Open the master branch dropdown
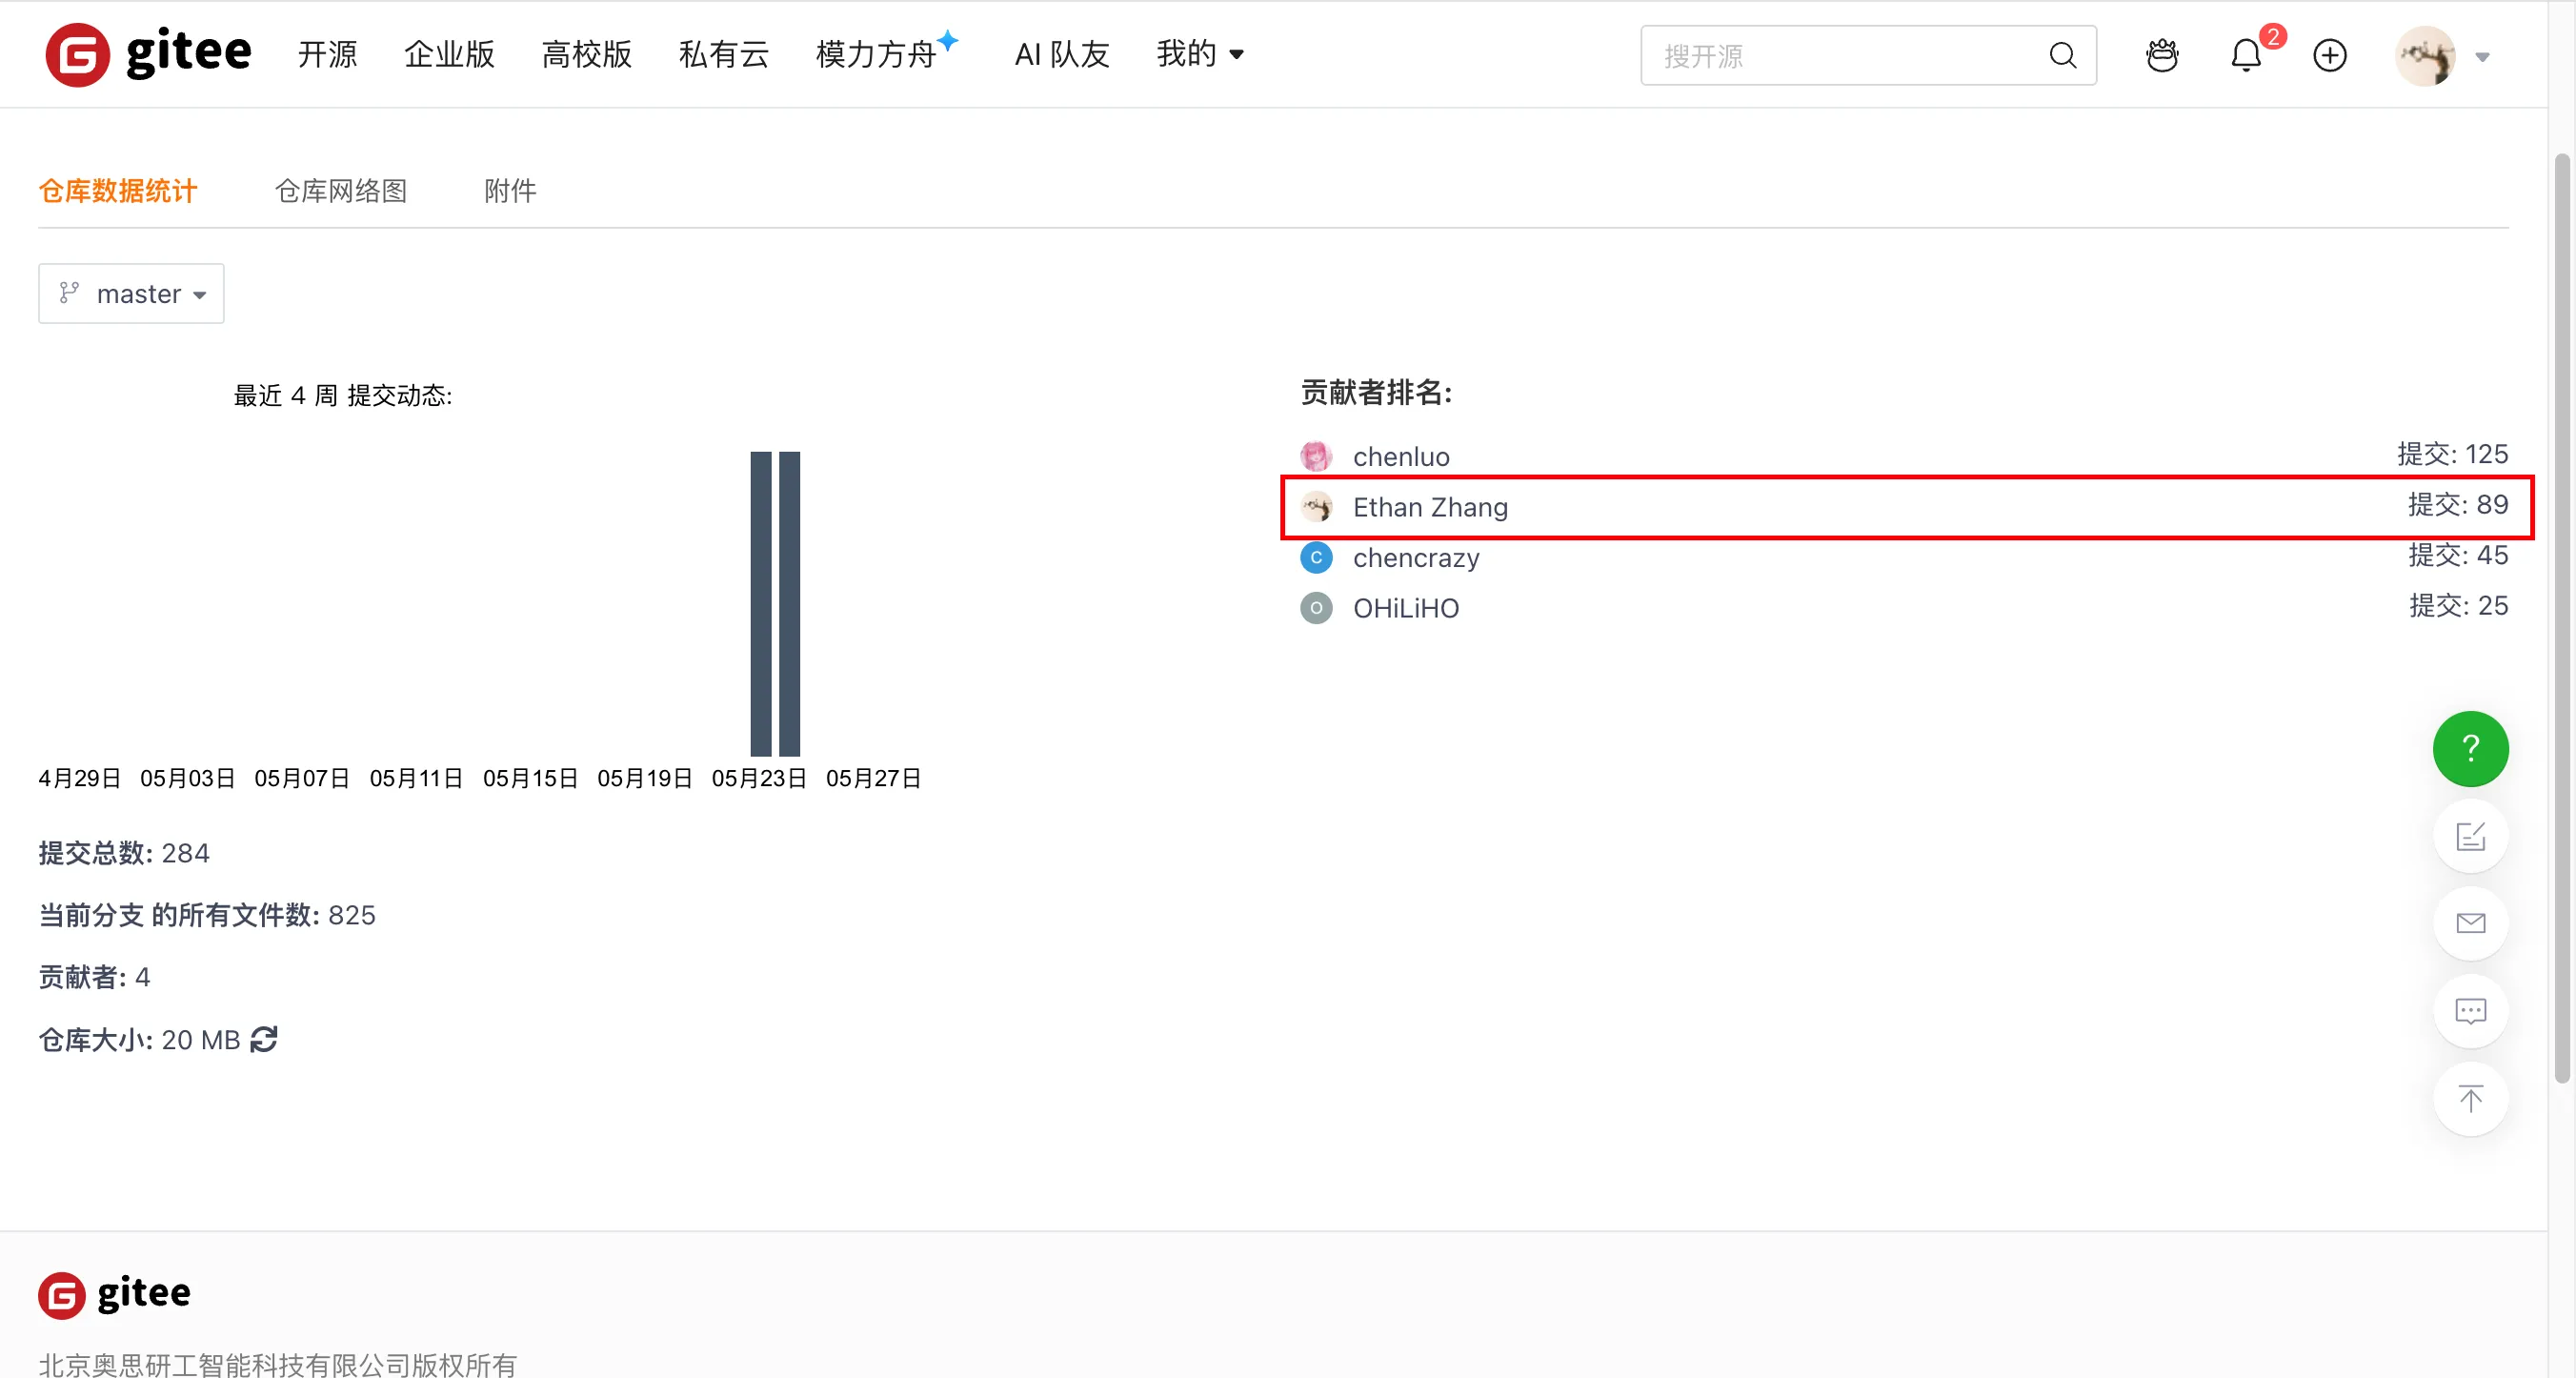Image resolution: width=2576 pixels, height=1378 pixels. pos(131,293)
